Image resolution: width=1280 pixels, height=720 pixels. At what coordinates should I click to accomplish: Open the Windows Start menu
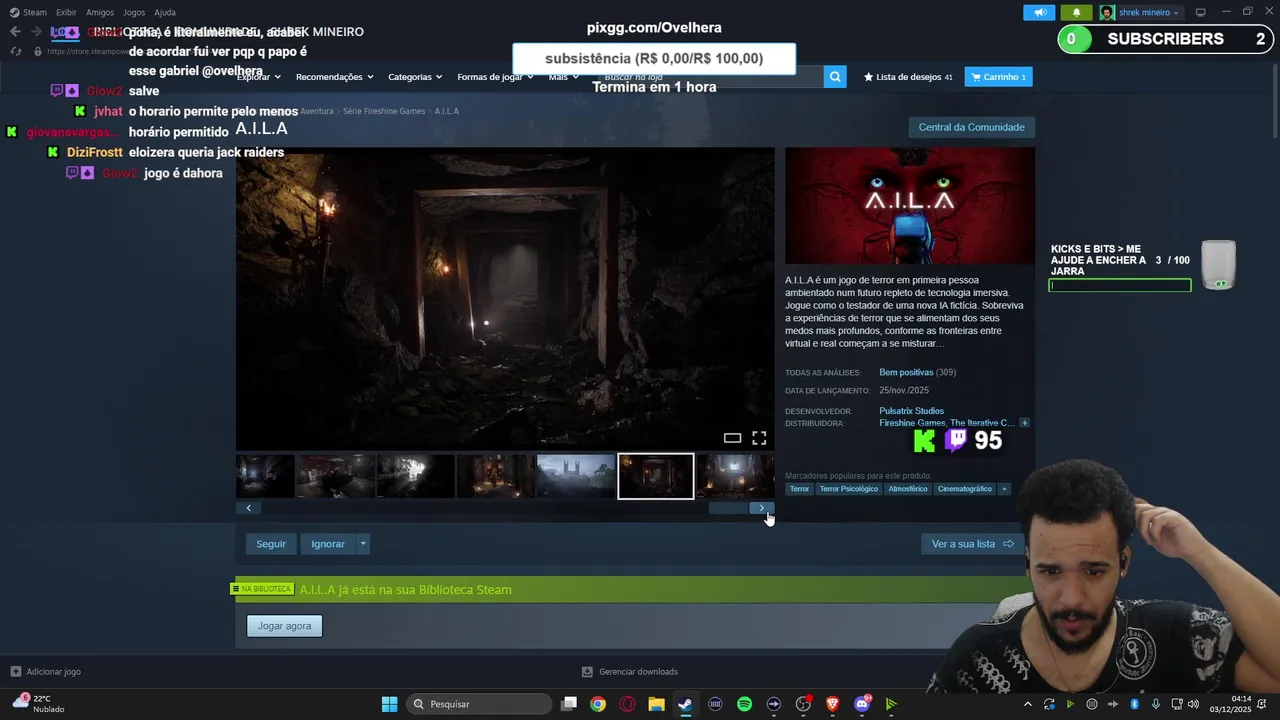point(389,704)
